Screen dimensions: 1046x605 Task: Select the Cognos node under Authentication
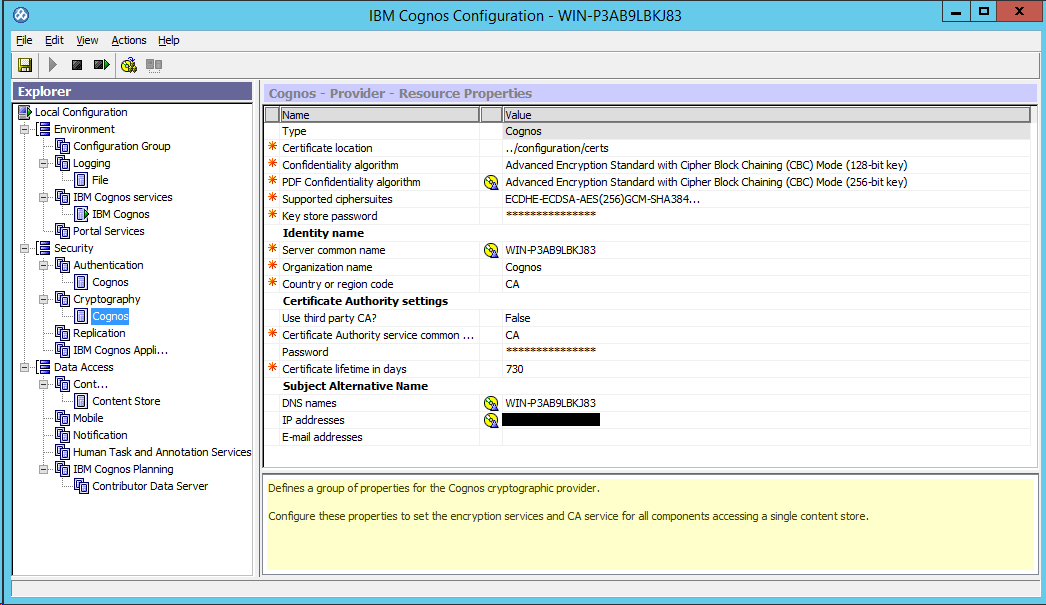[x=110, y=282]
